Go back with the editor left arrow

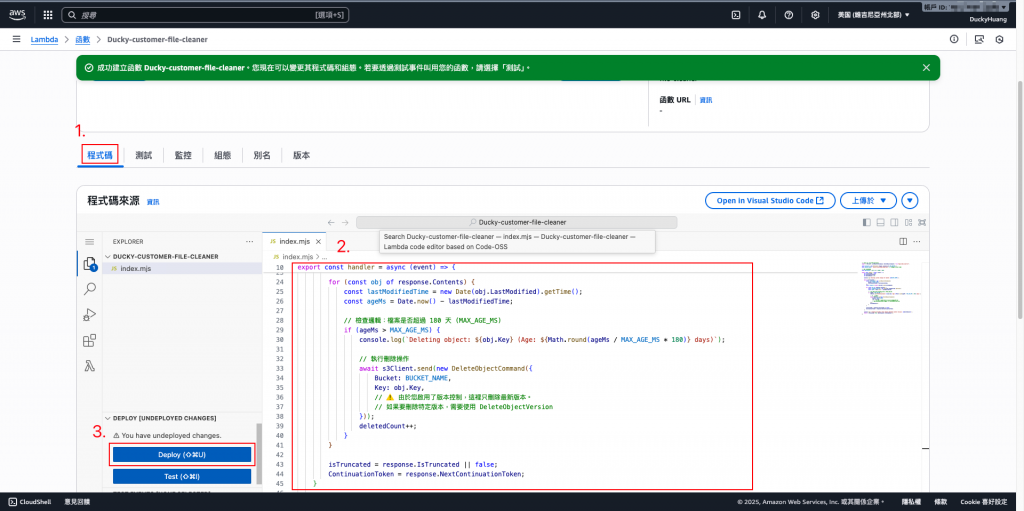pos(332,223)
